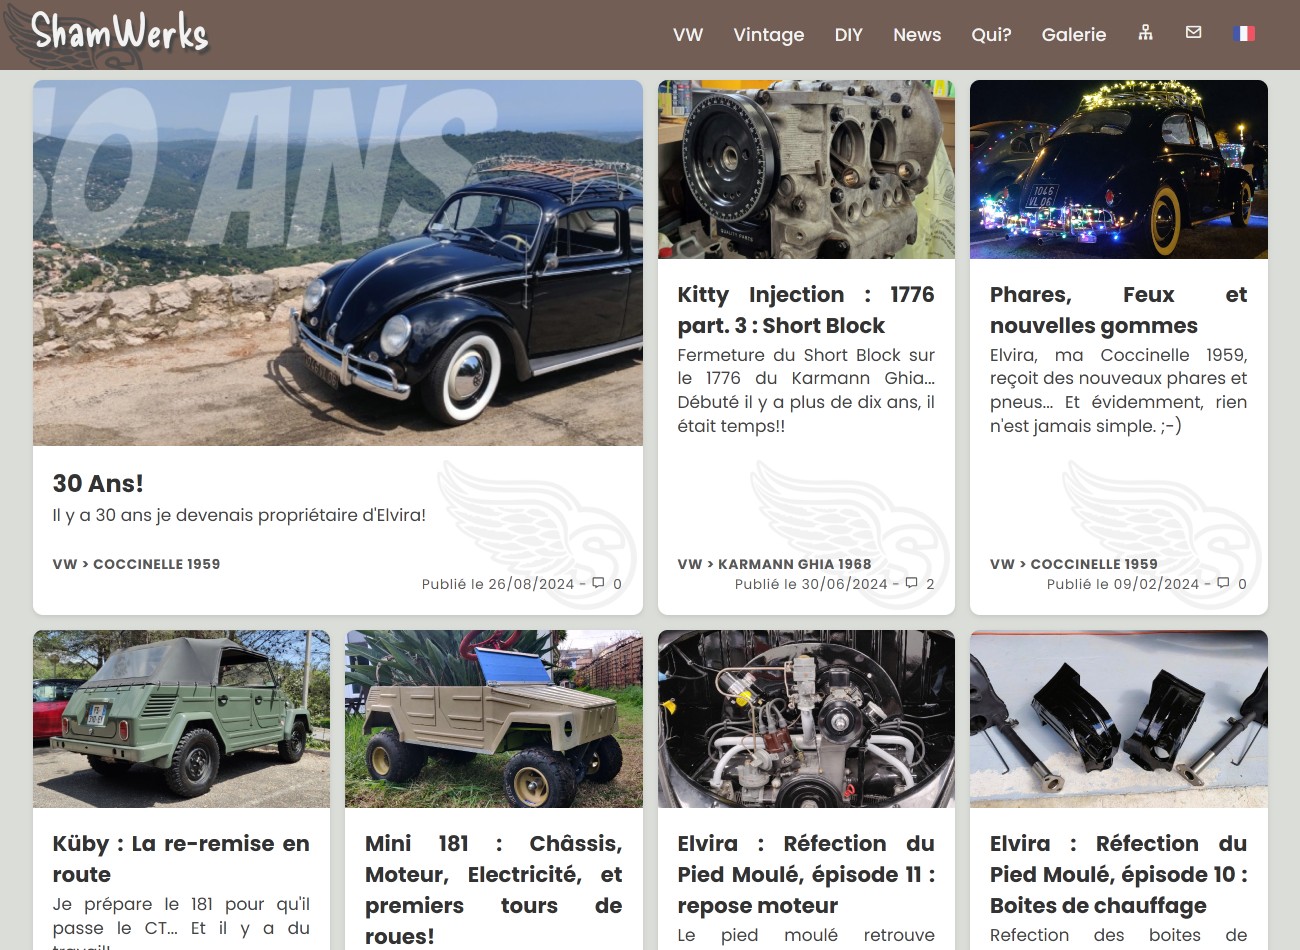Open the sitemap icon in navbar
Viewport: 1300px width, 950px height.
(1145, 33)
